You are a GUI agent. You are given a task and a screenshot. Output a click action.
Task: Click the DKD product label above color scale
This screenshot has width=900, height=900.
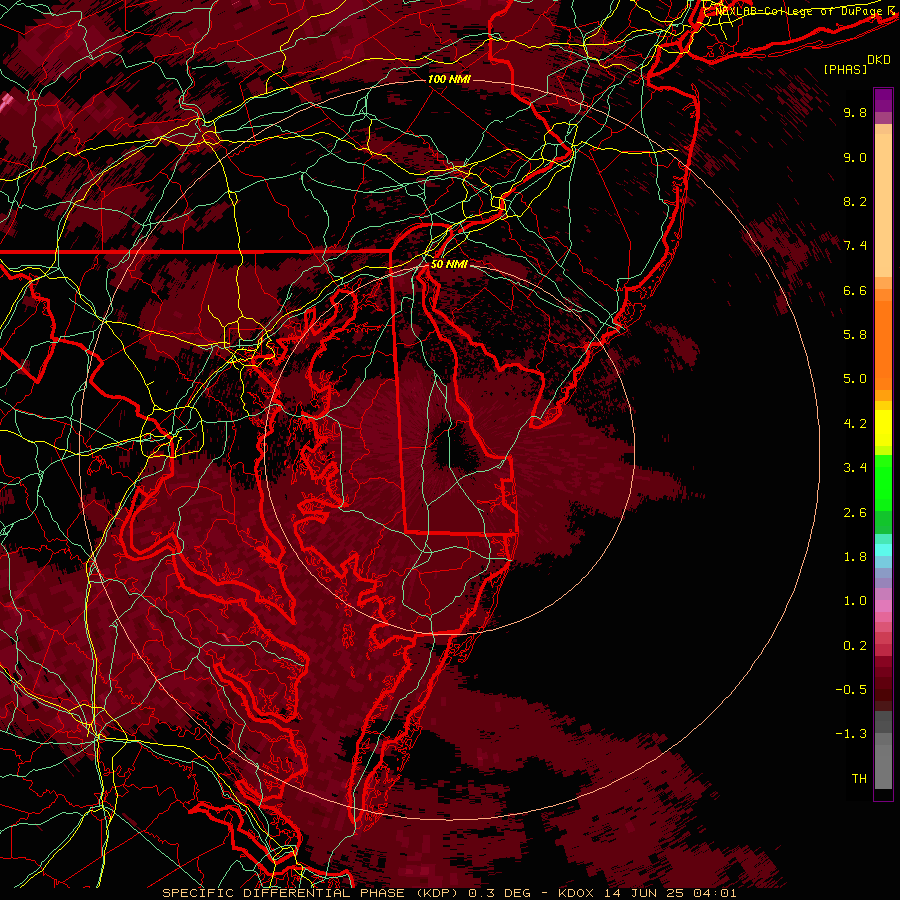(878, 60)
